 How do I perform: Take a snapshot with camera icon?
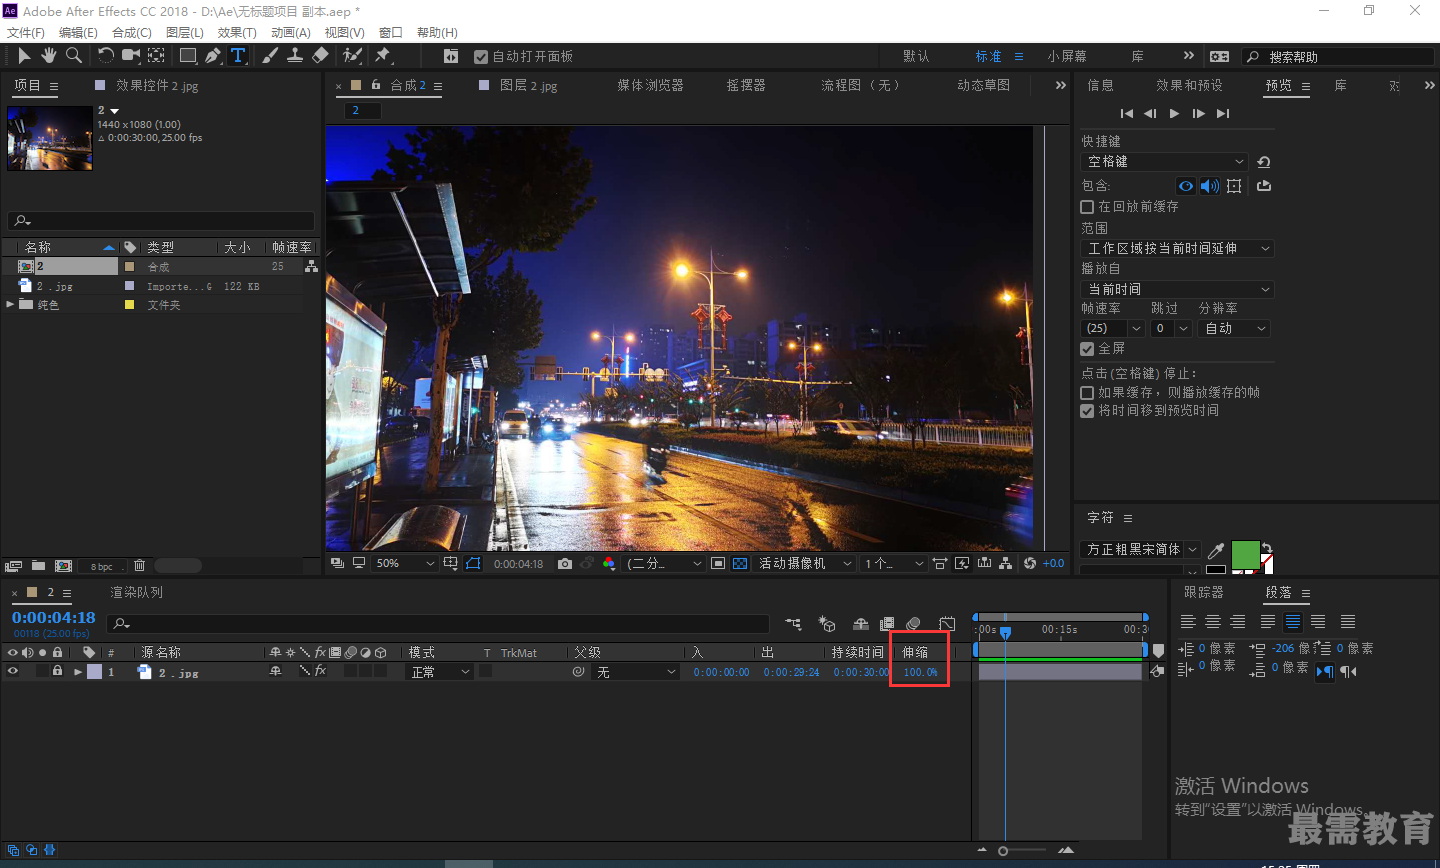pyautogui.click(x=565, y=564)
